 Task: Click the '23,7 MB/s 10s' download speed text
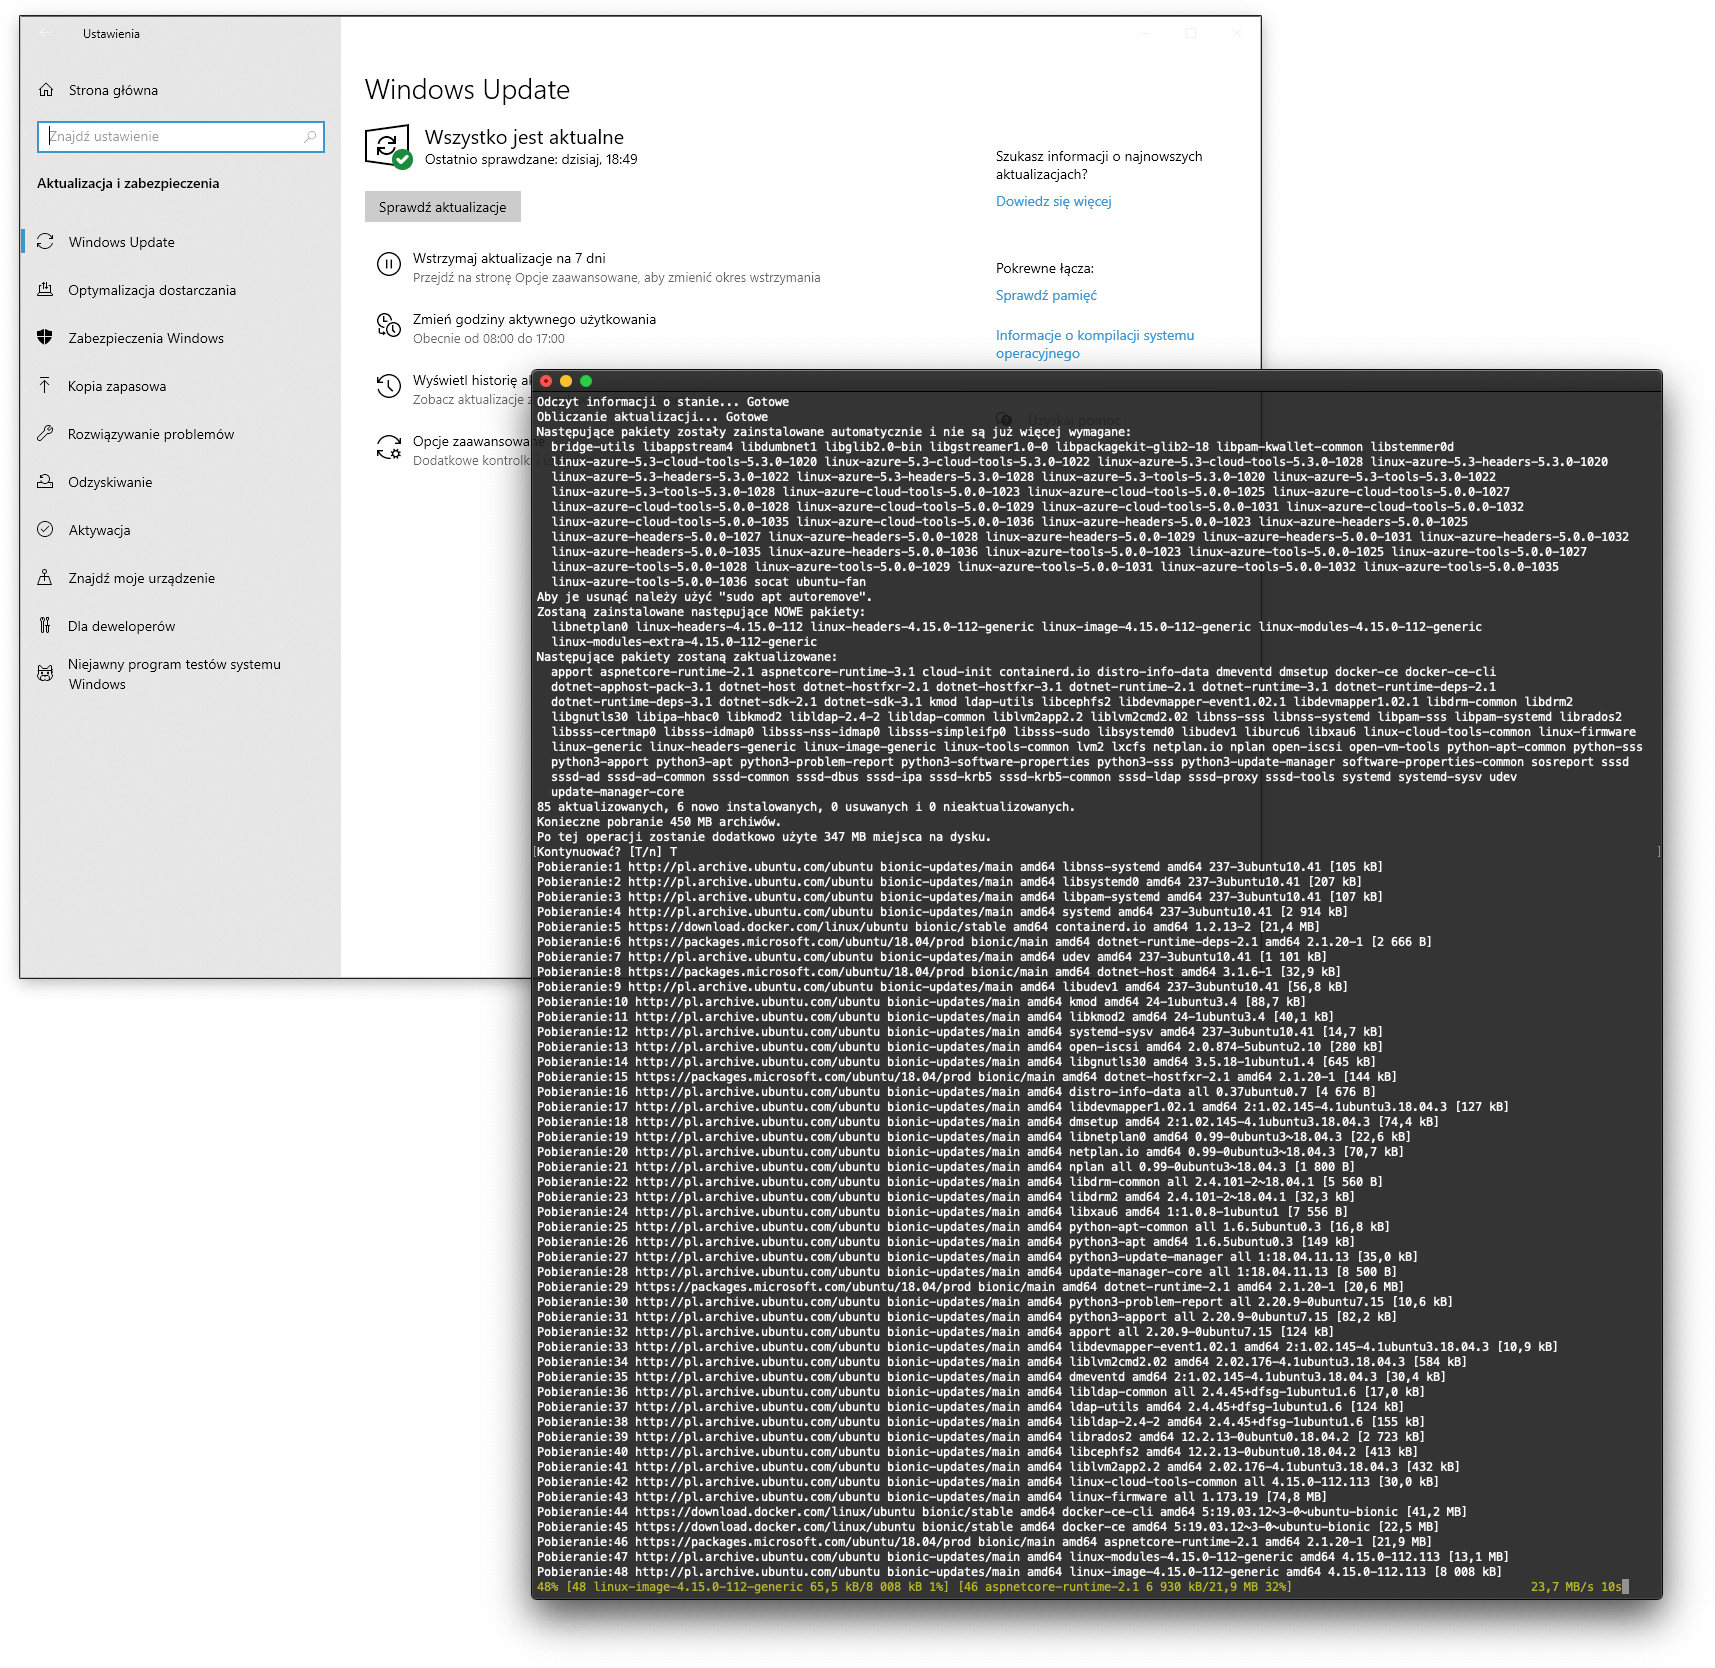[x=1575, y=1587]
